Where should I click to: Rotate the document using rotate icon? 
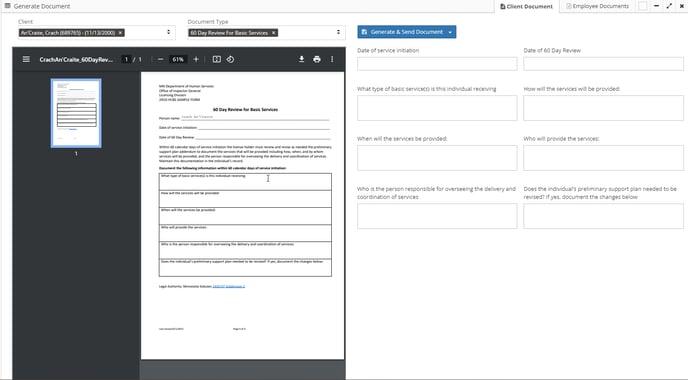(230, 59)
